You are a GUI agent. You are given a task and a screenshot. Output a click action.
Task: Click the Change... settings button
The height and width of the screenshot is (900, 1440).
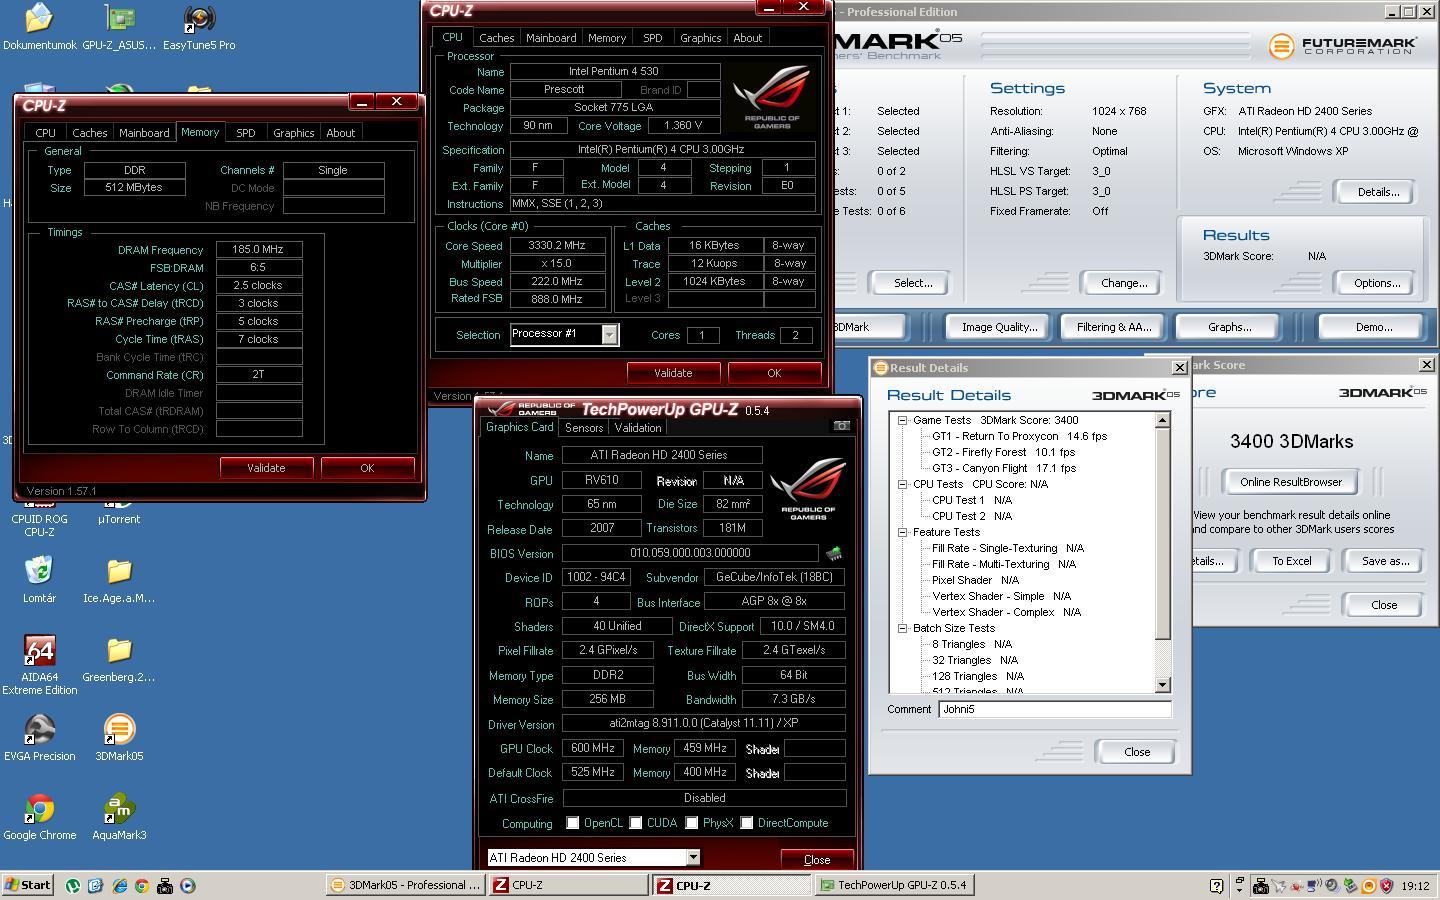click(x=1124, y=283)
